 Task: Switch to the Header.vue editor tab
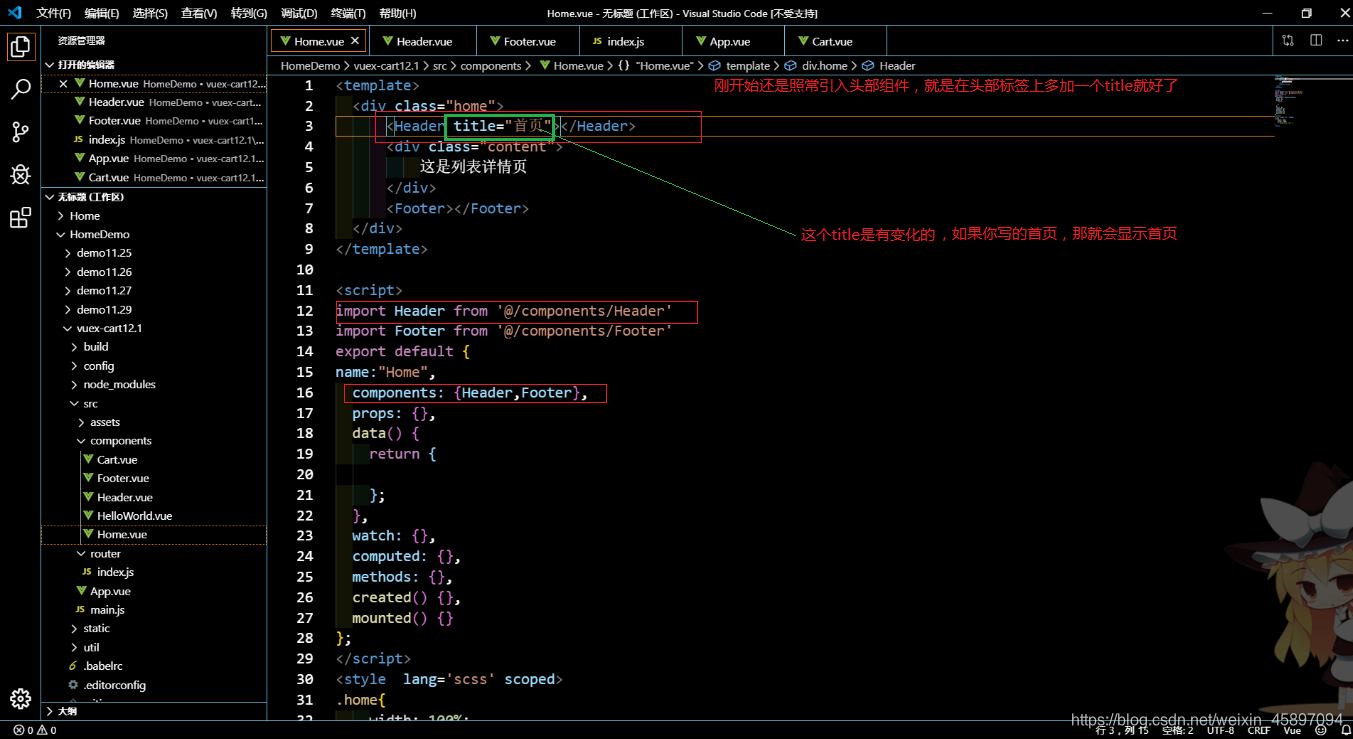point(423,41)
